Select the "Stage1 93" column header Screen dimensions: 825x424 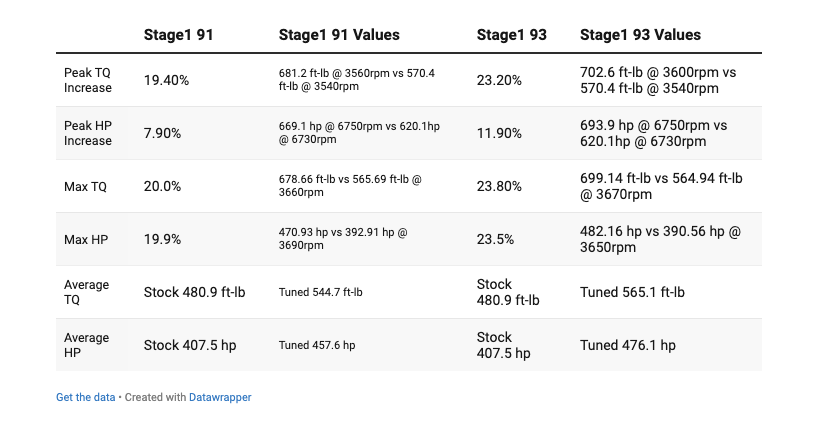(511, 35)
